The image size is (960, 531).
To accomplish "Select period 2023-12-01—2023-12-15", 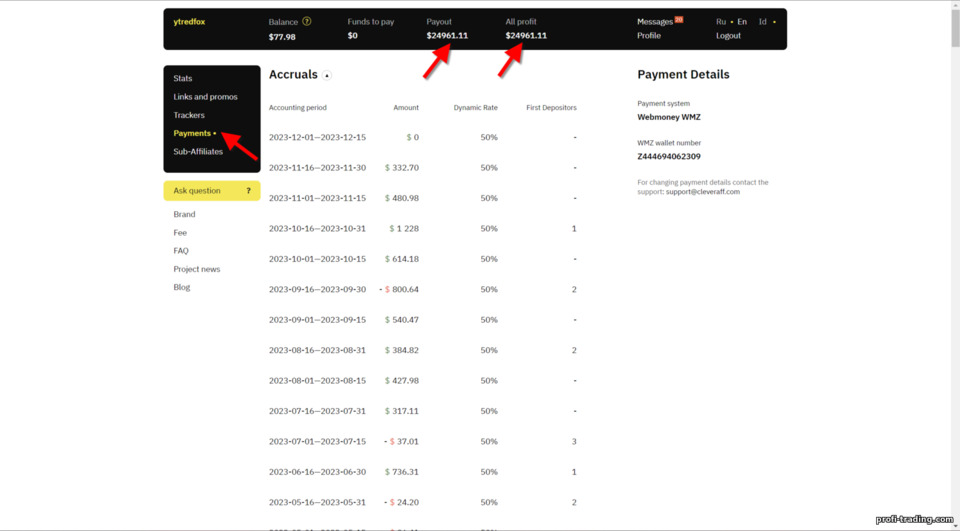I will point(317,137).
